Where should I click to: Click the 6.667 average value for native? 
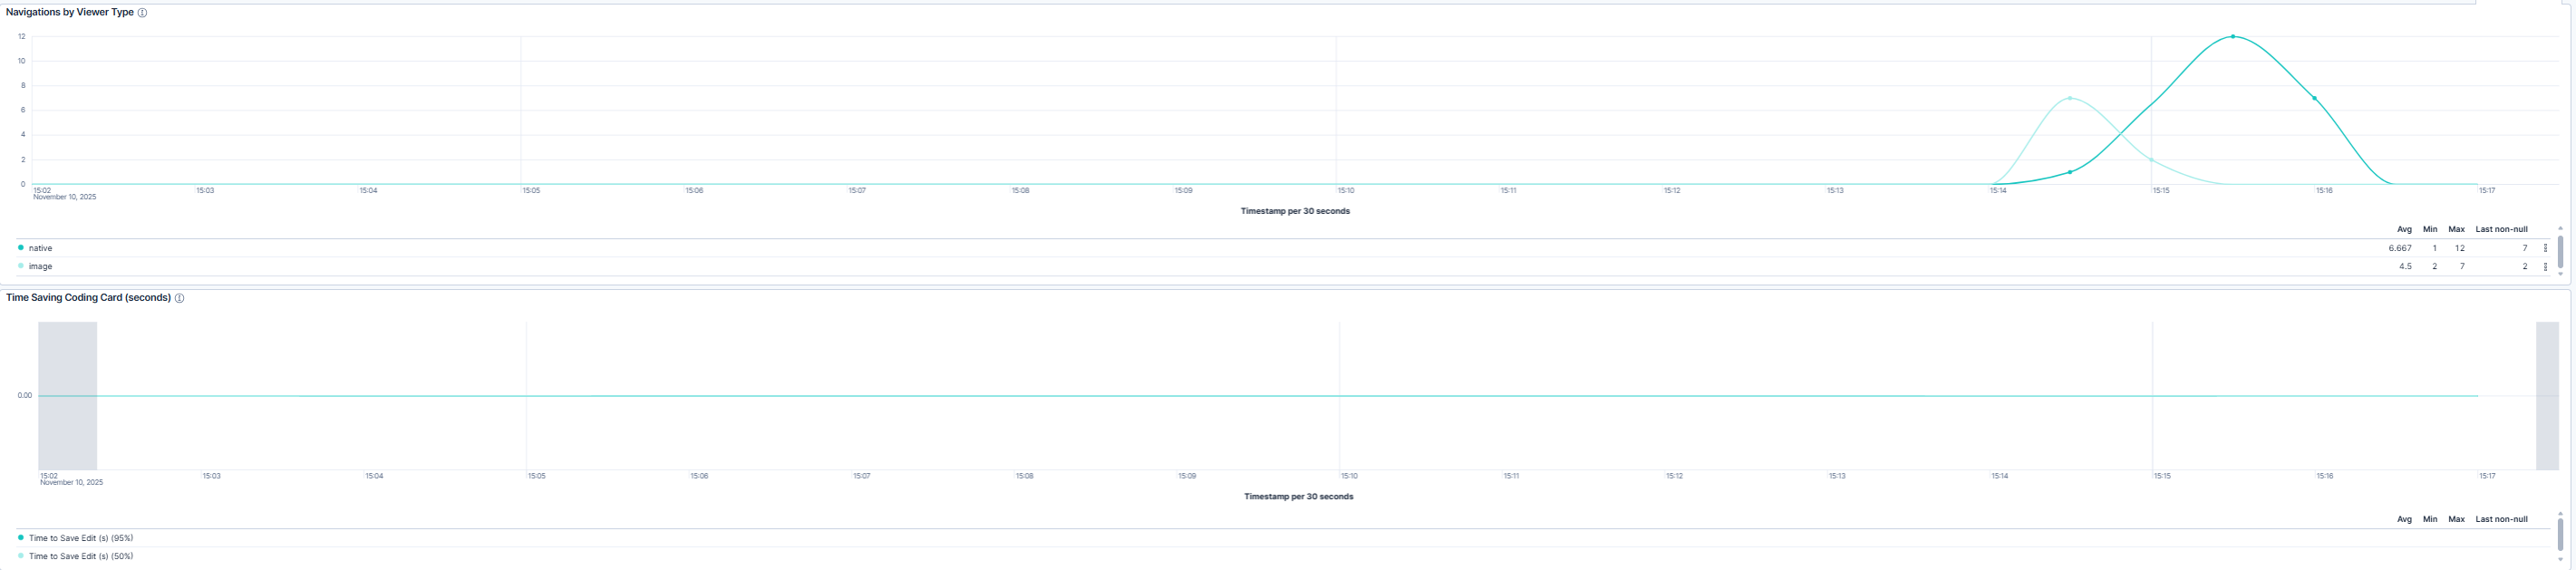pos(2400,248)
